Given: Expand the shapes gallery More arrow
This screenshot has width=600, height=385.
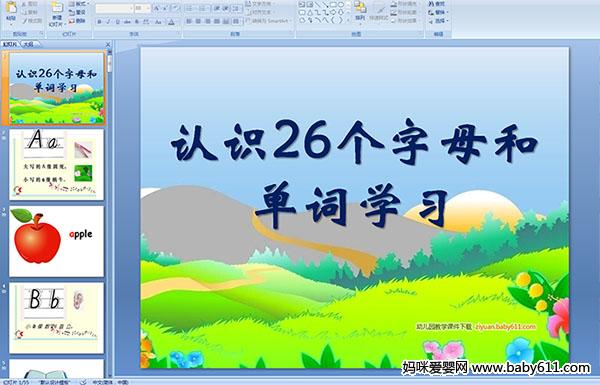Looking at the screenshot, I should click(x=348, y=20).
